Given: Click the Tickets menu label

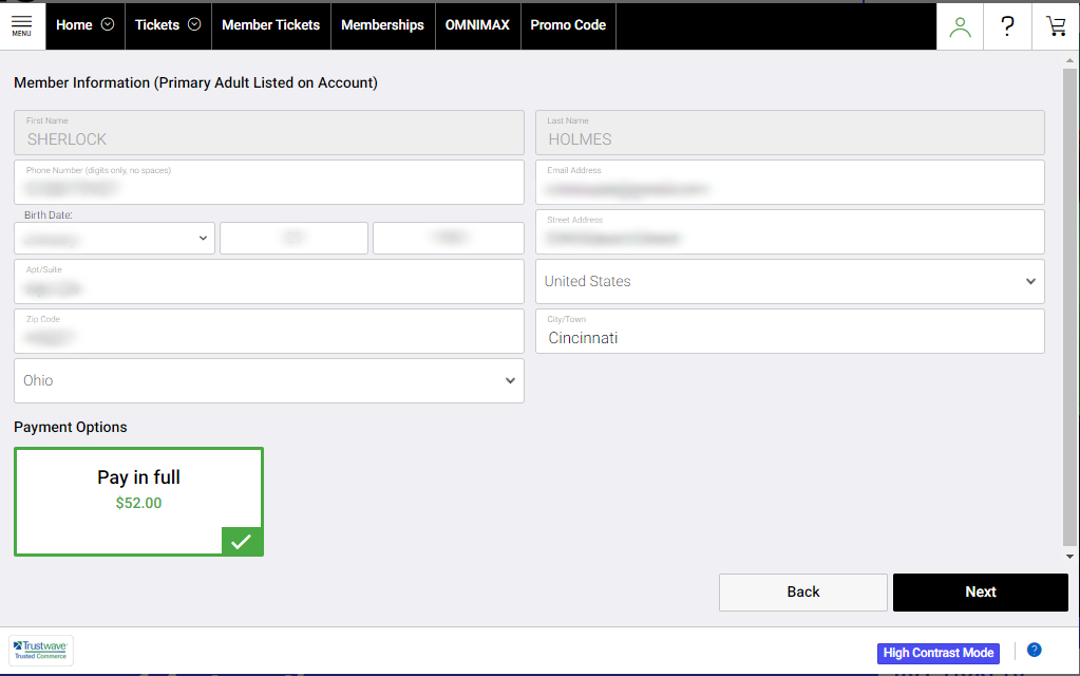Looking at the screenshot, I should click(x=157, y=25).
